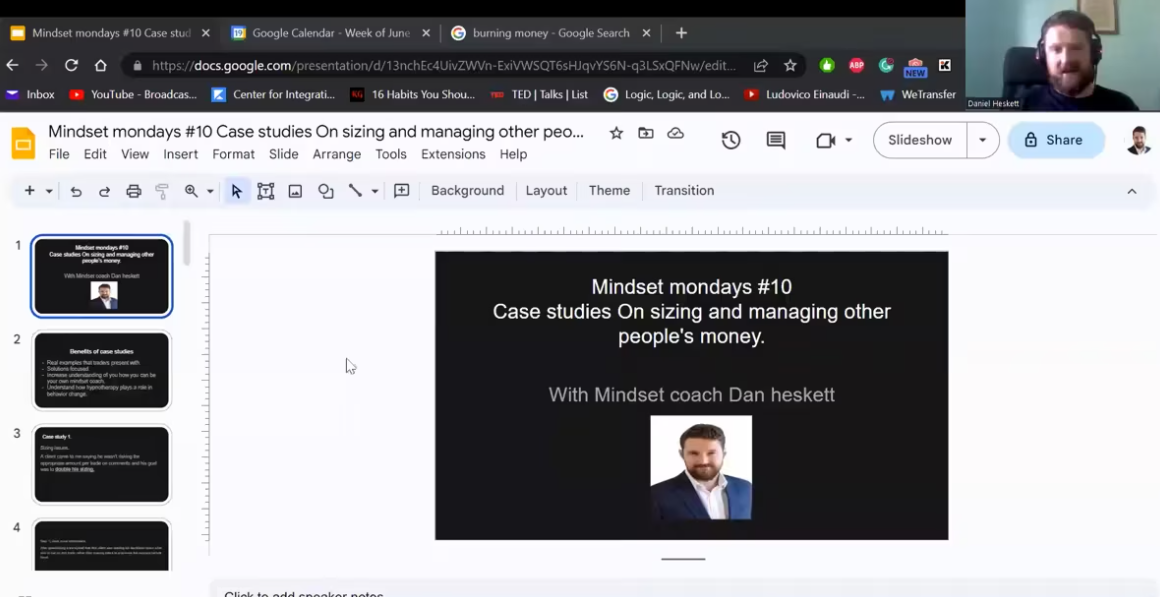Choose the select cursor tool
The height and width of the screenshot is (597, 1160).
pos(237,191)
